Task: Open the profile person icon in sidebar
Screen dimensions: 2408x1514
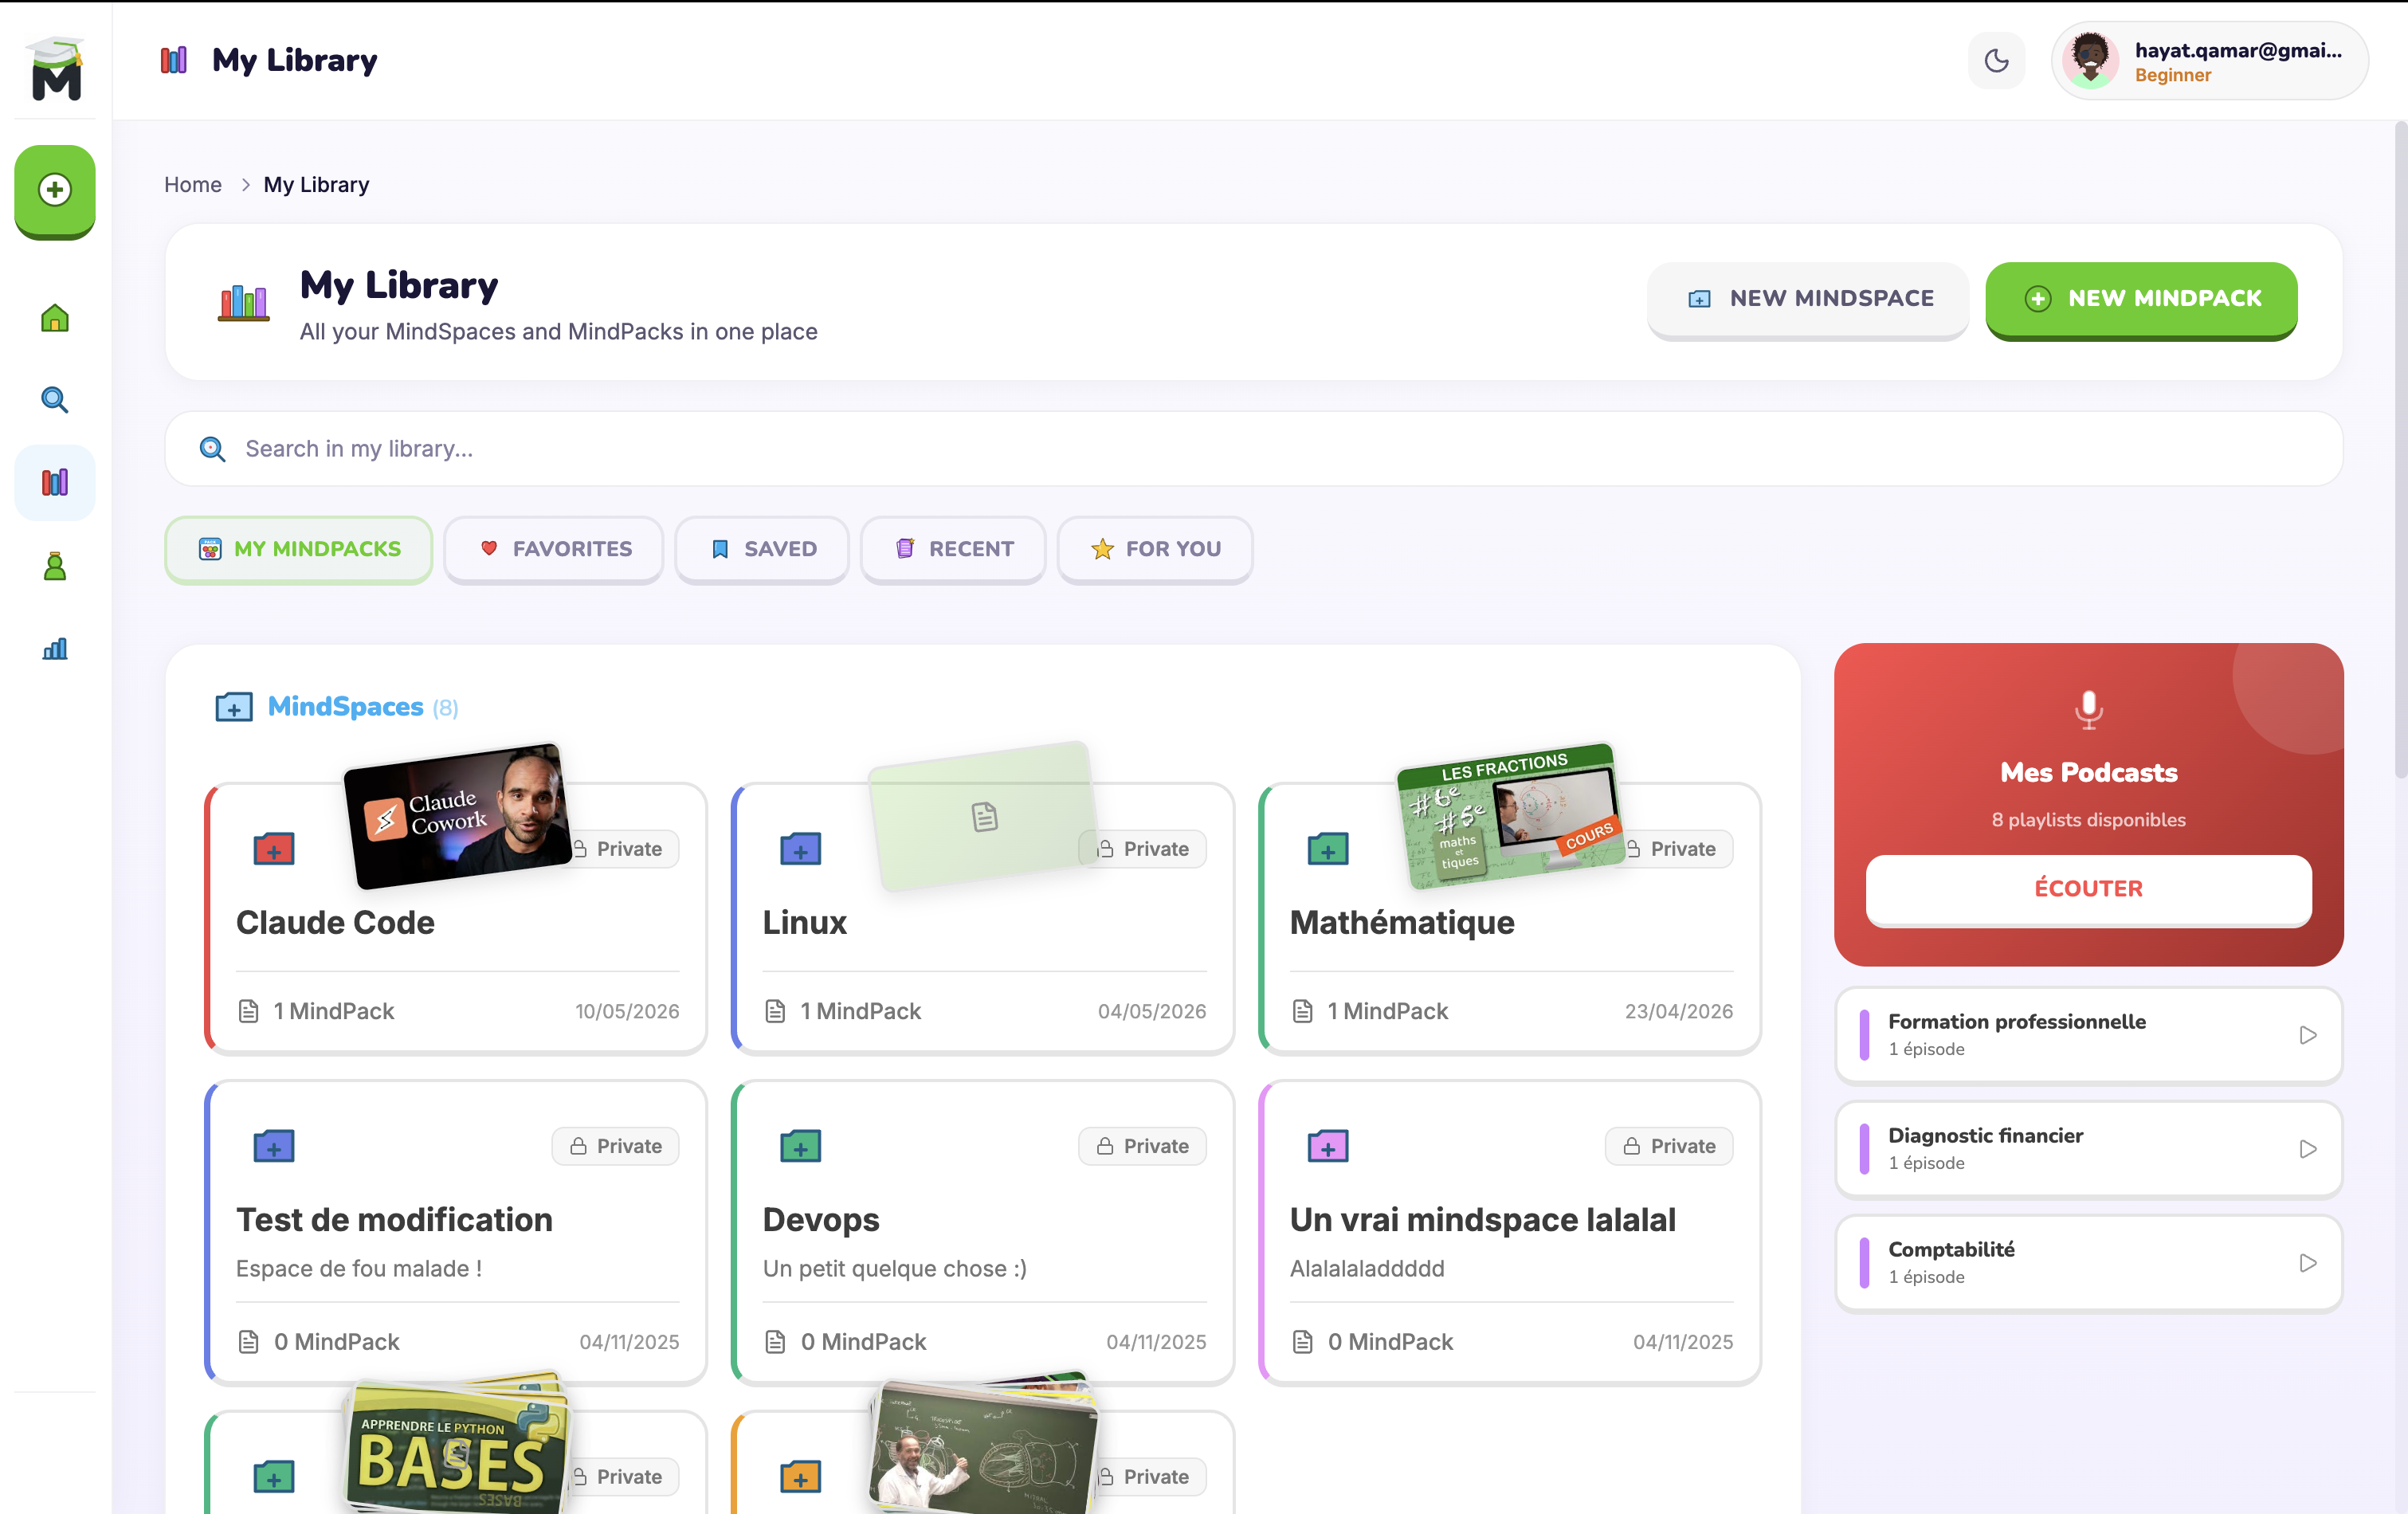Action: coord(55,566)
